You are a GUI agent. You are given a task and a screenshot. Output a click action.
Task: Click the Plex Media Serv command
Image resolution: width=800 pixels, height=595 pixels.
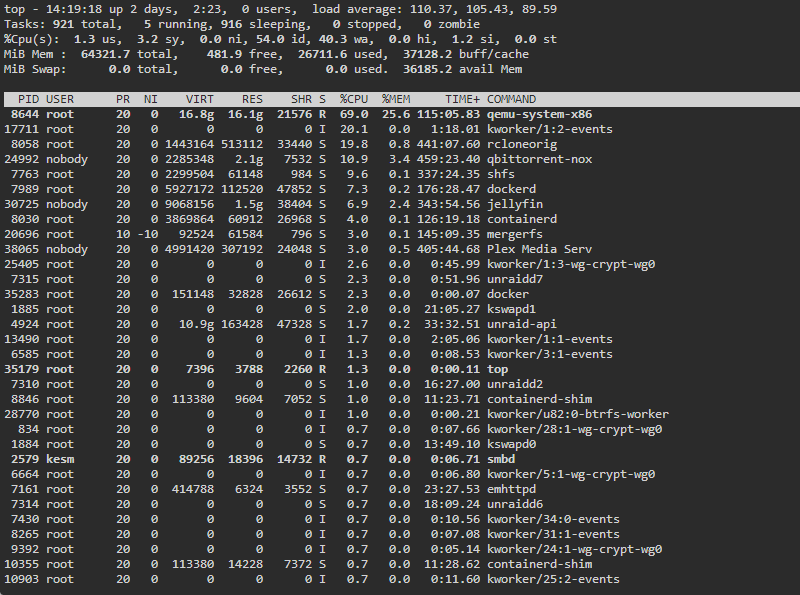pos(539,249)
